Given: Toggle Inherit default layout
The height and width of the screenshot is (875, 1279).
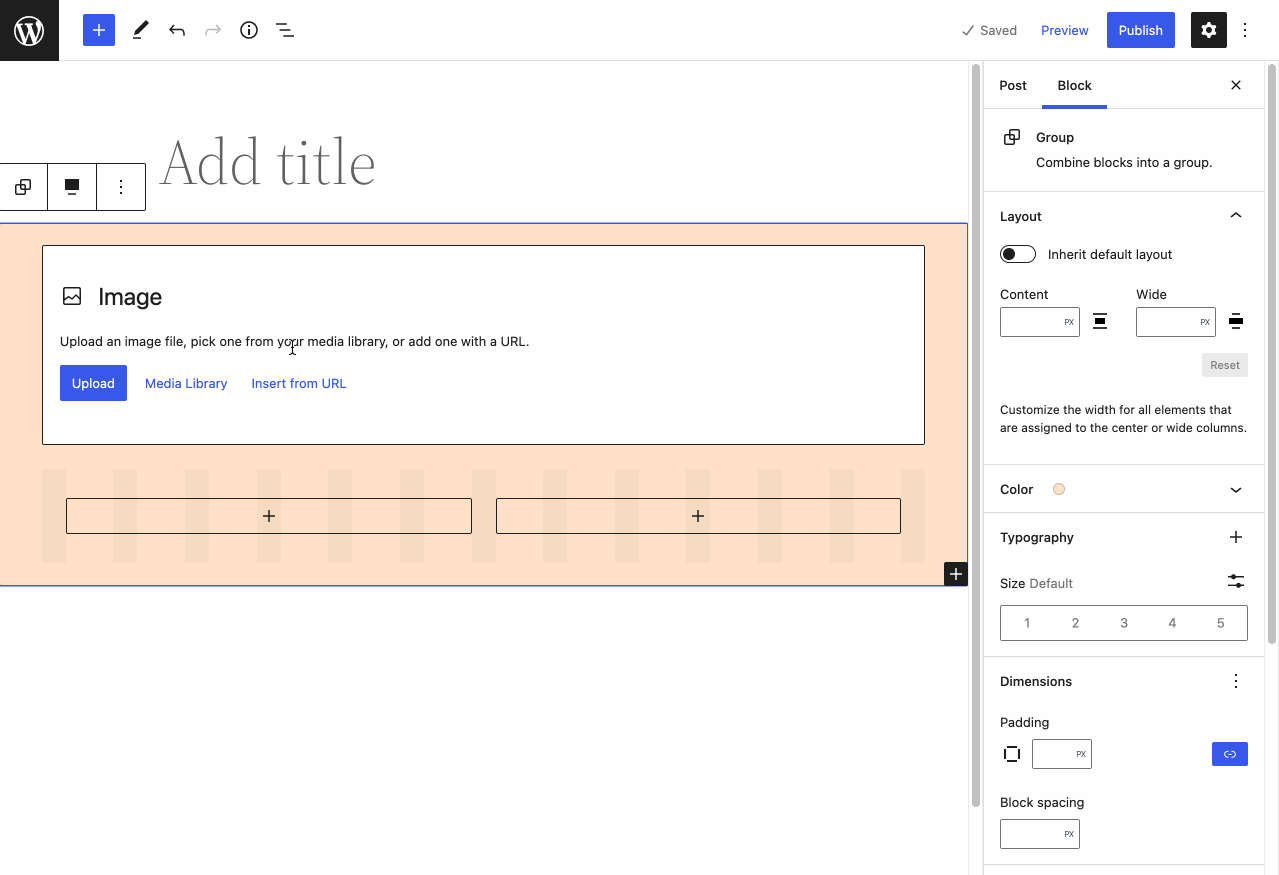Looking at the screenshot, I should pyautogui.click(x=1017, y=254).
